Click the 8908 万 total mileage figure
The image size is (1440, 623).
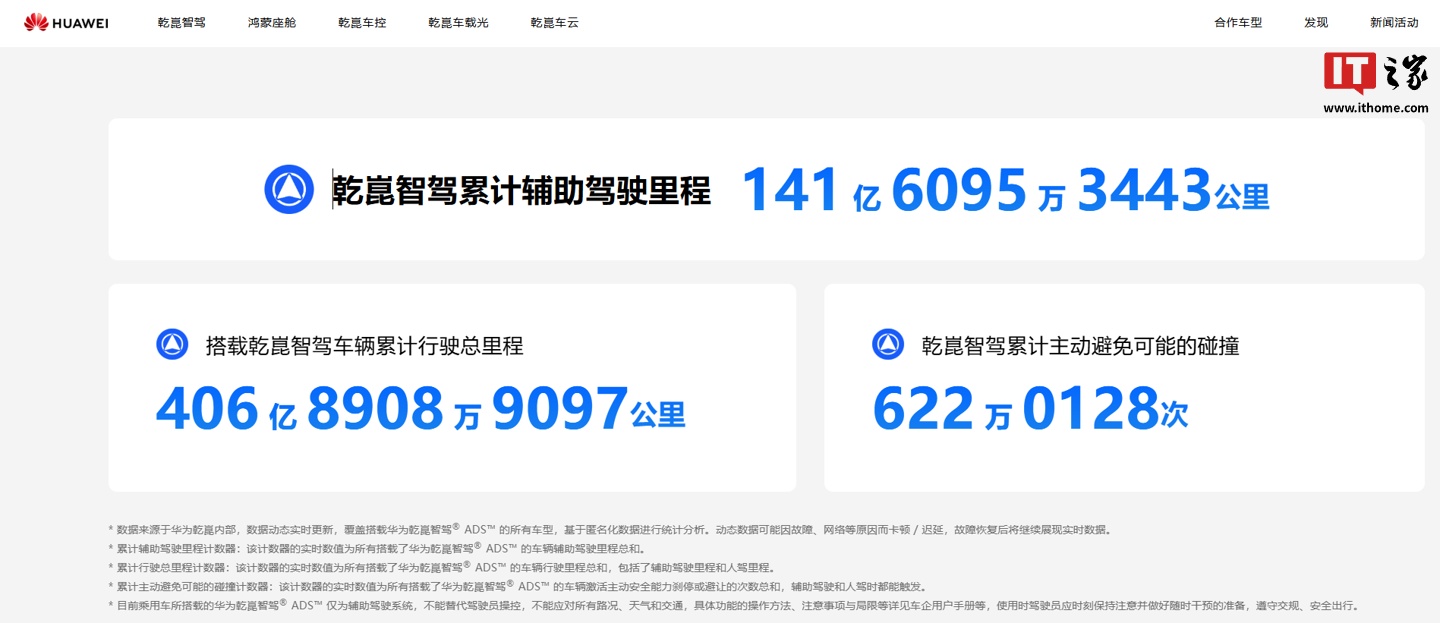(x=394, y=408)
